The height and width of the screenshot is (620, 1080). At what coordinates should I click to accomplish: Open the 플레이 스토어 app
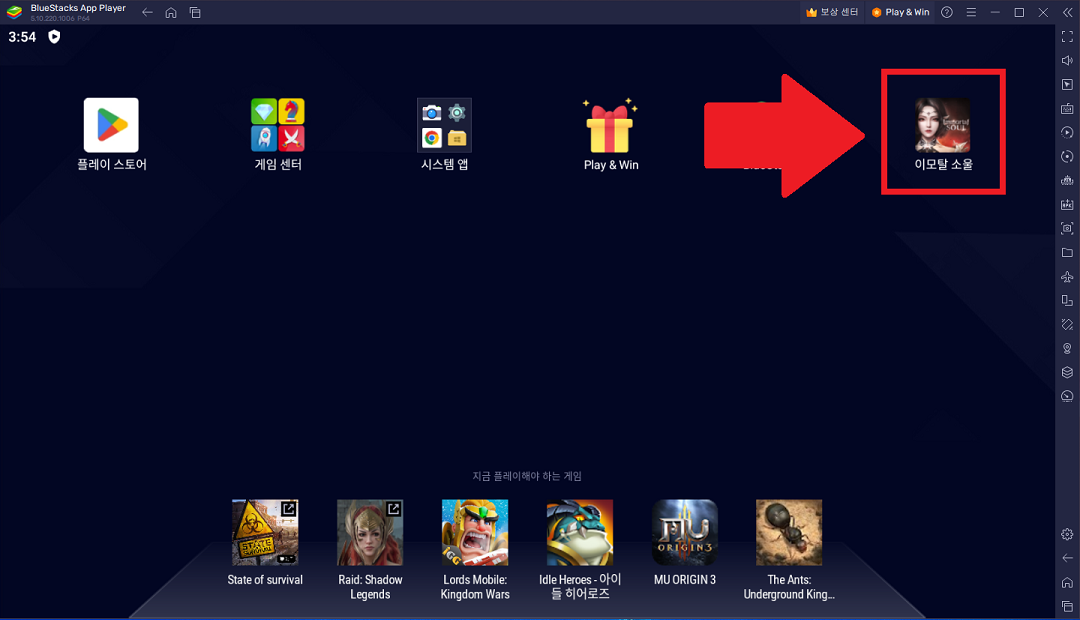click(111, 125)
